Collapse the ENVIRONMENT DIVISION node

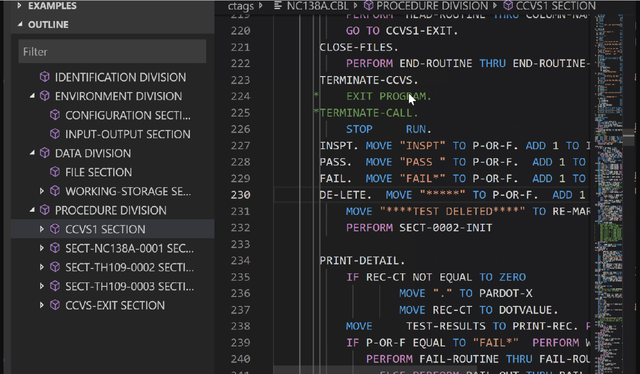coord(32,96)
